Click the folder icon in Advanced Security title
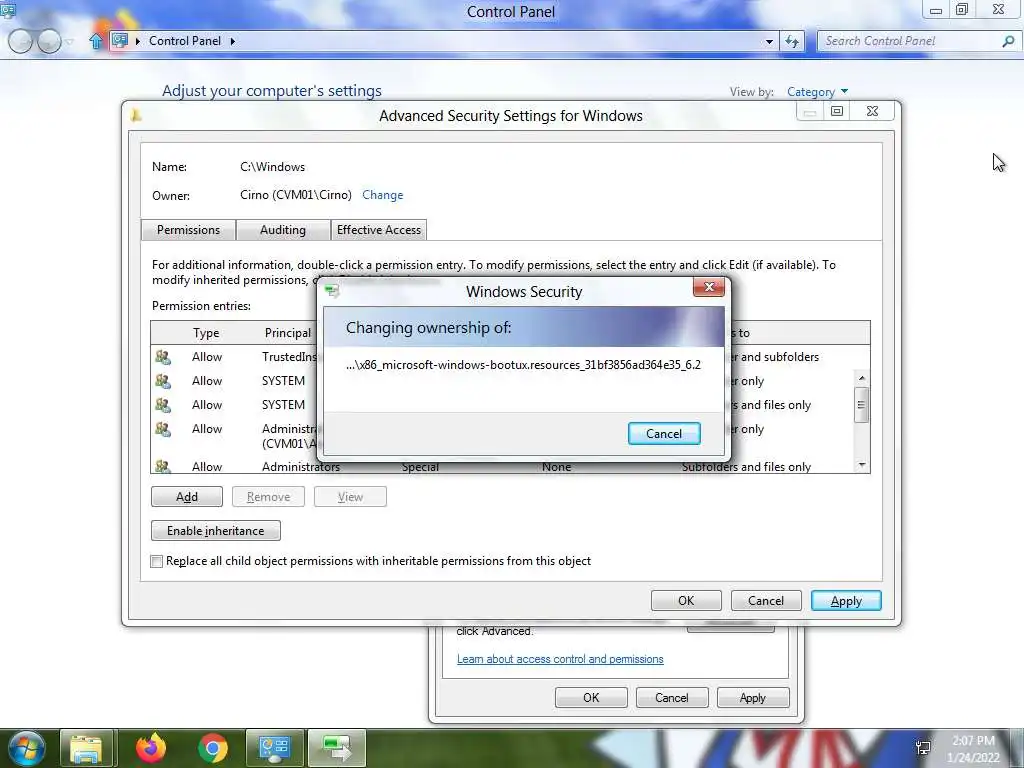The image size is (1024, 768). 136,116
